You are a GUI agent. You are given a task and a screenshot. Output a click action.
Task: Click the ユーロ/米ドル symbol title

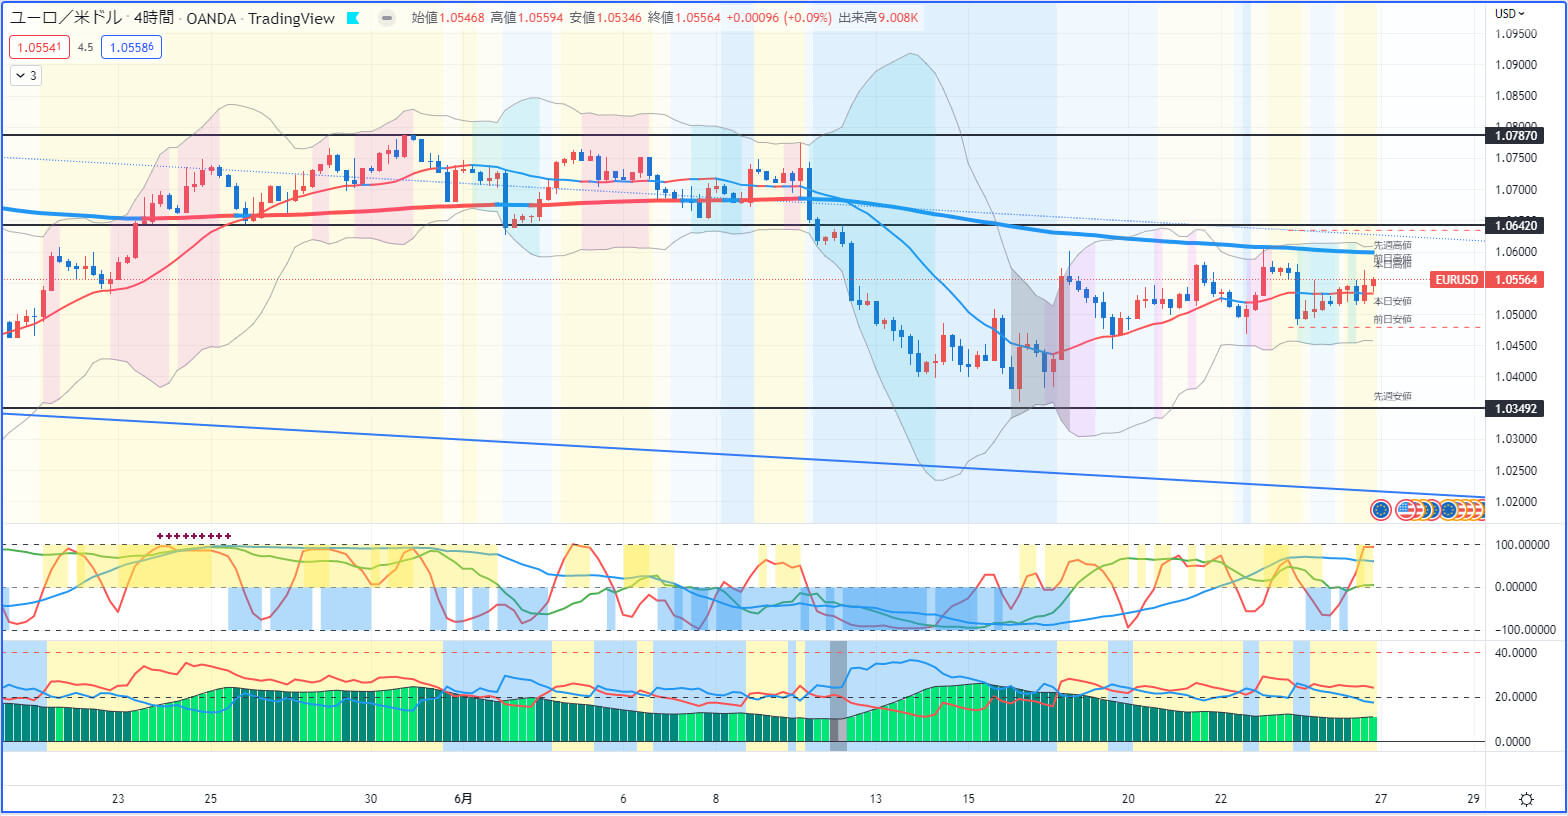pyautogui.click(x=66, y=18)
